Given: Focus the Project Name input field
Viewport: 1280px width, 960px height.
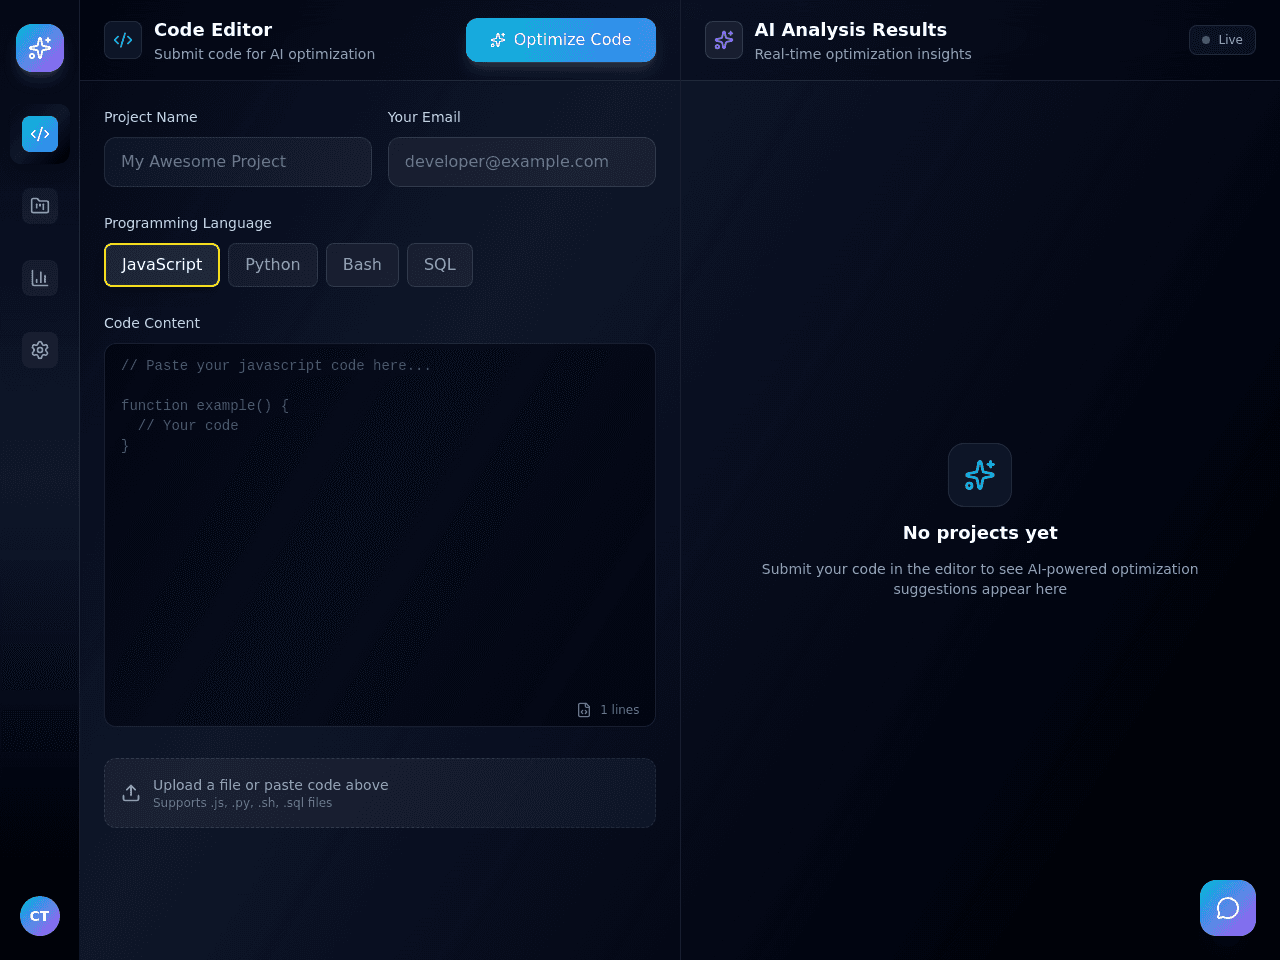Looking at the screenshot, I should (238, 162).
